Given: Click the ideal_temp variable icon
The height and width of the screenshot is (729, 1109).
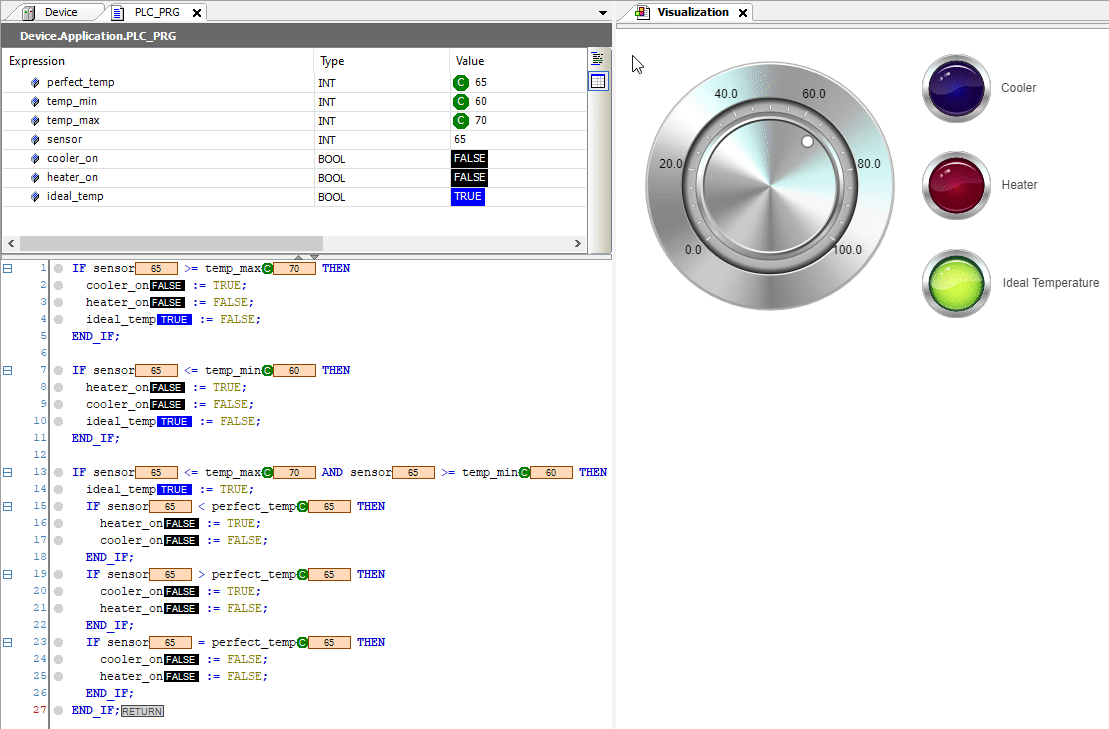Looking at the screenshot, I should pyautogui.click(x=35, y=197).
